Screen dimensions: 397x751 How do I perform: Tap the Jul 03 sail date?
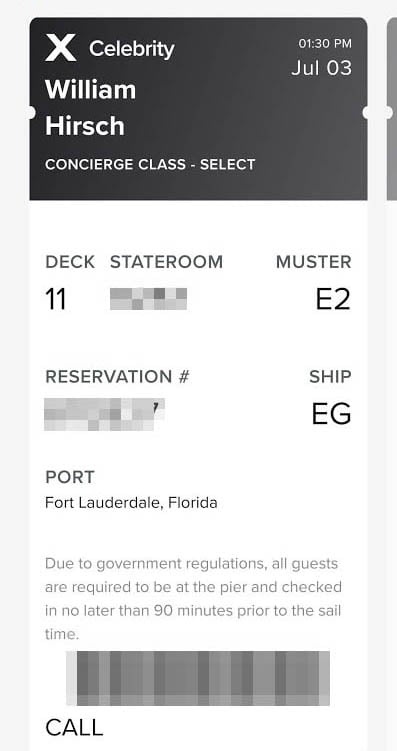click(x=322, y=68)
